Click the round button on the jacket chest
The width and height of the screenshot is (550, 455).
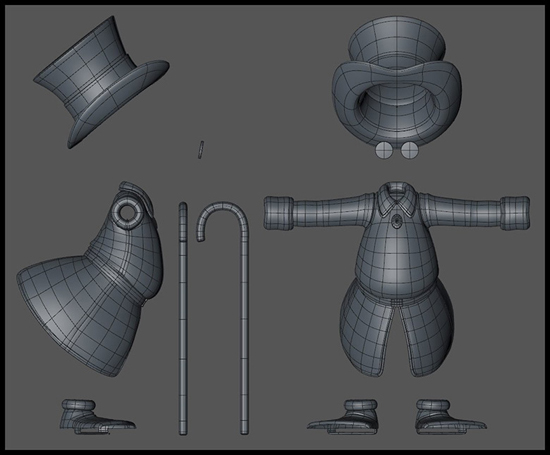pos(397,221)
